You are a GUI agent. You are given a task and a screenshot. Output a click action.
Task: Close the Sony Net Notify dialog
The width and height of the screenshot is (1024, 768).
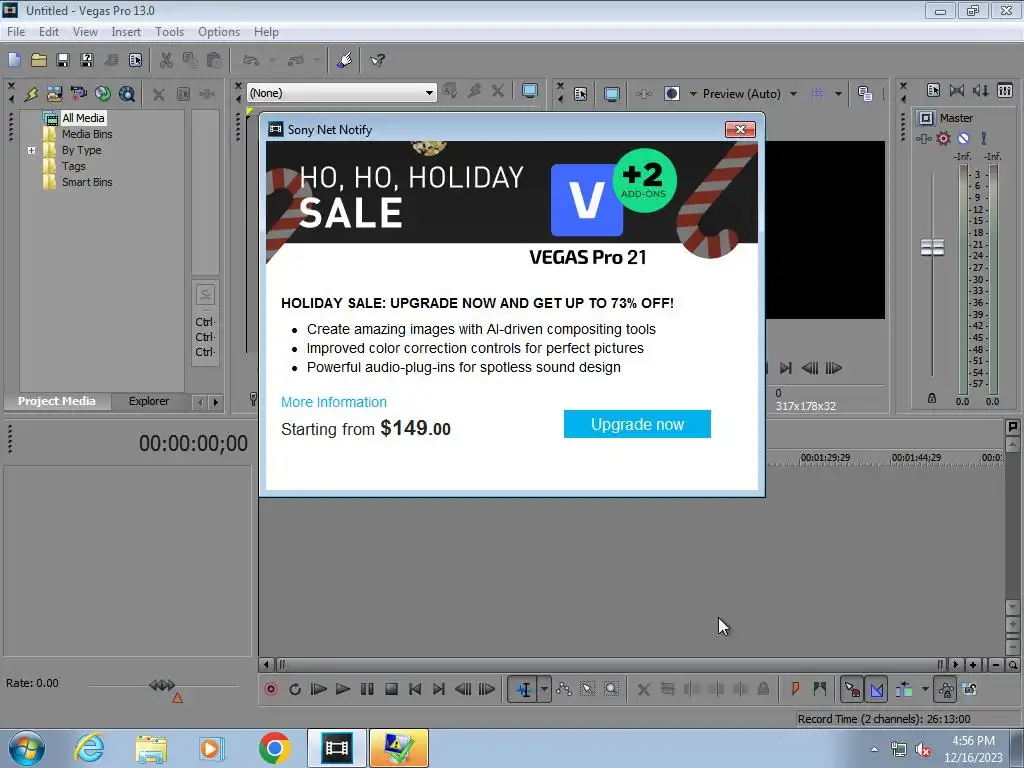point(741,129)
